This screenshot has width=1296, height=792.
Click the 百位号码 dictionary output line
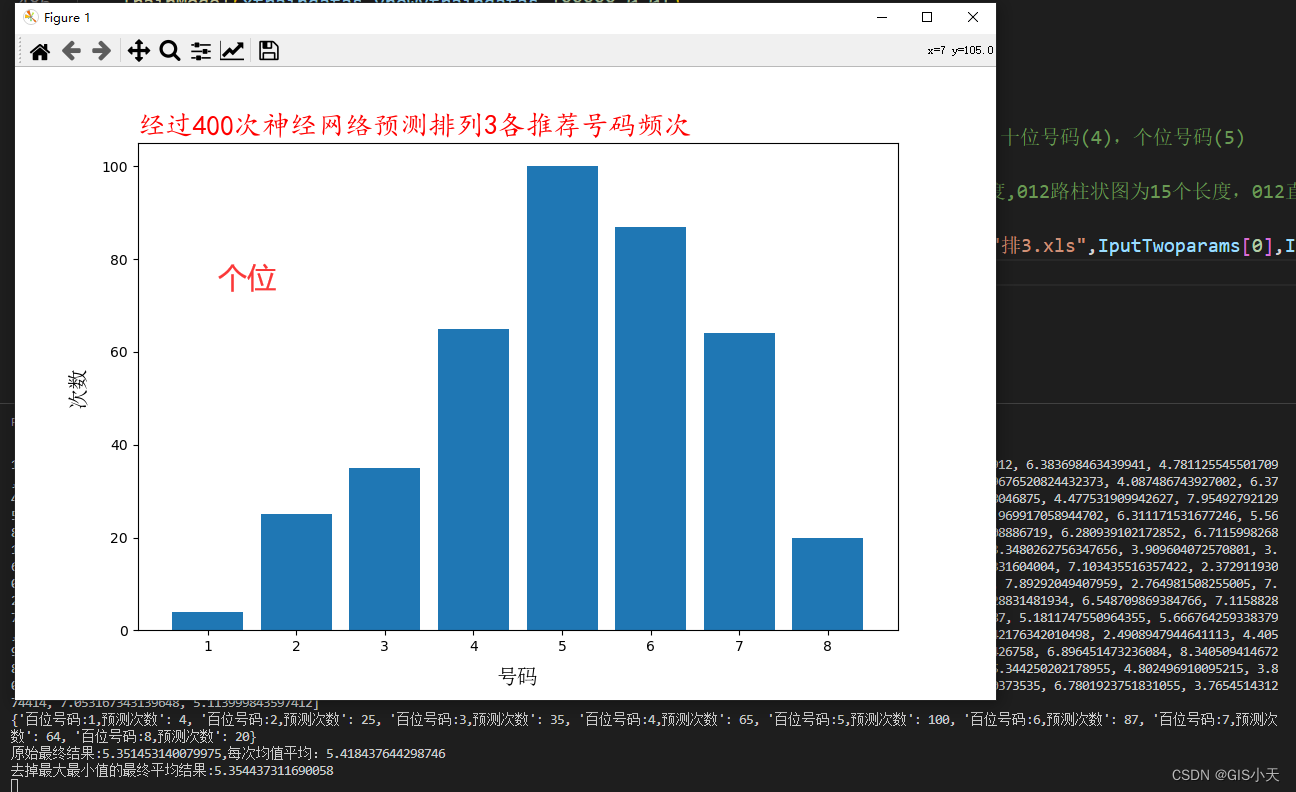click(x=643, y=727)
